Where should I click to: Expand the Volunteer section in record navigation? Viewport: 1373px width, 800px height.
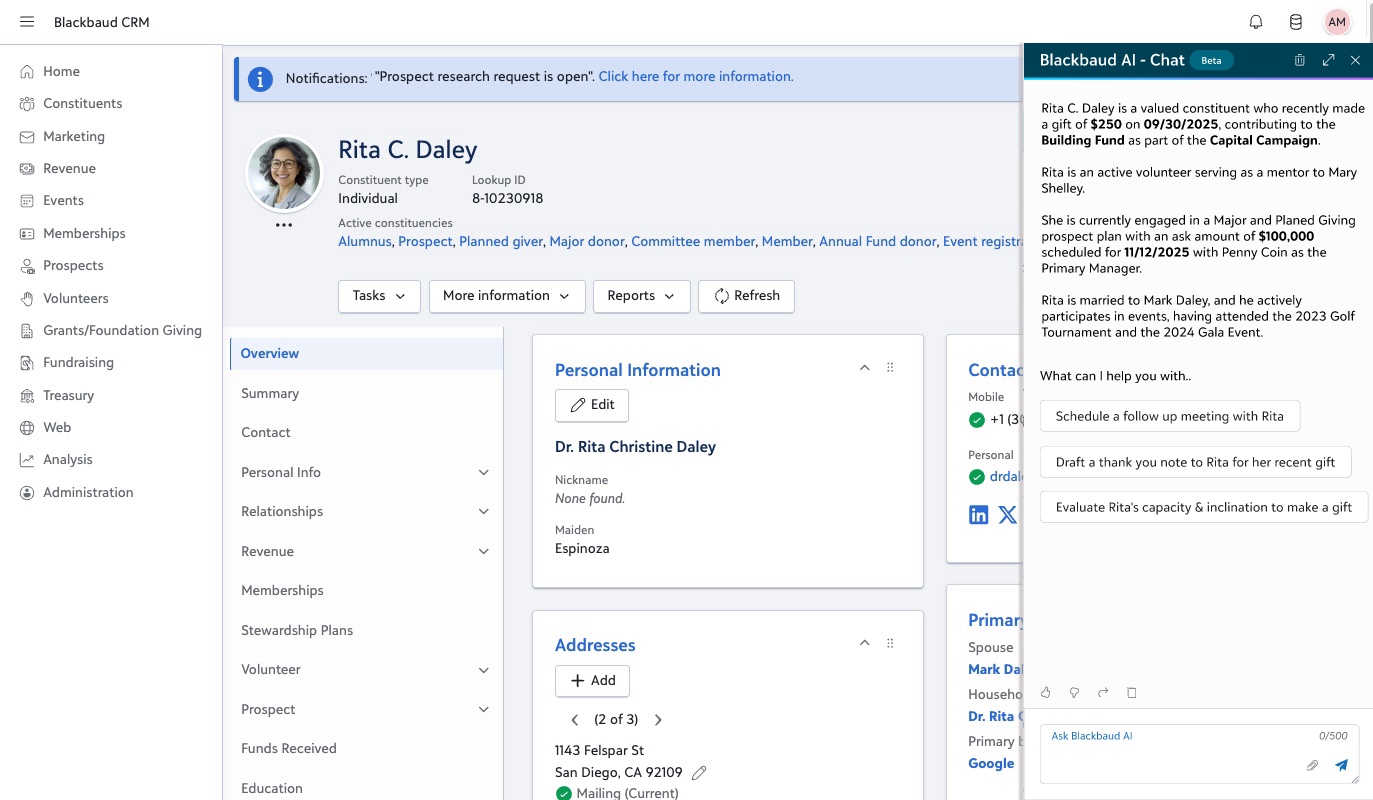[x=484, y=670]
